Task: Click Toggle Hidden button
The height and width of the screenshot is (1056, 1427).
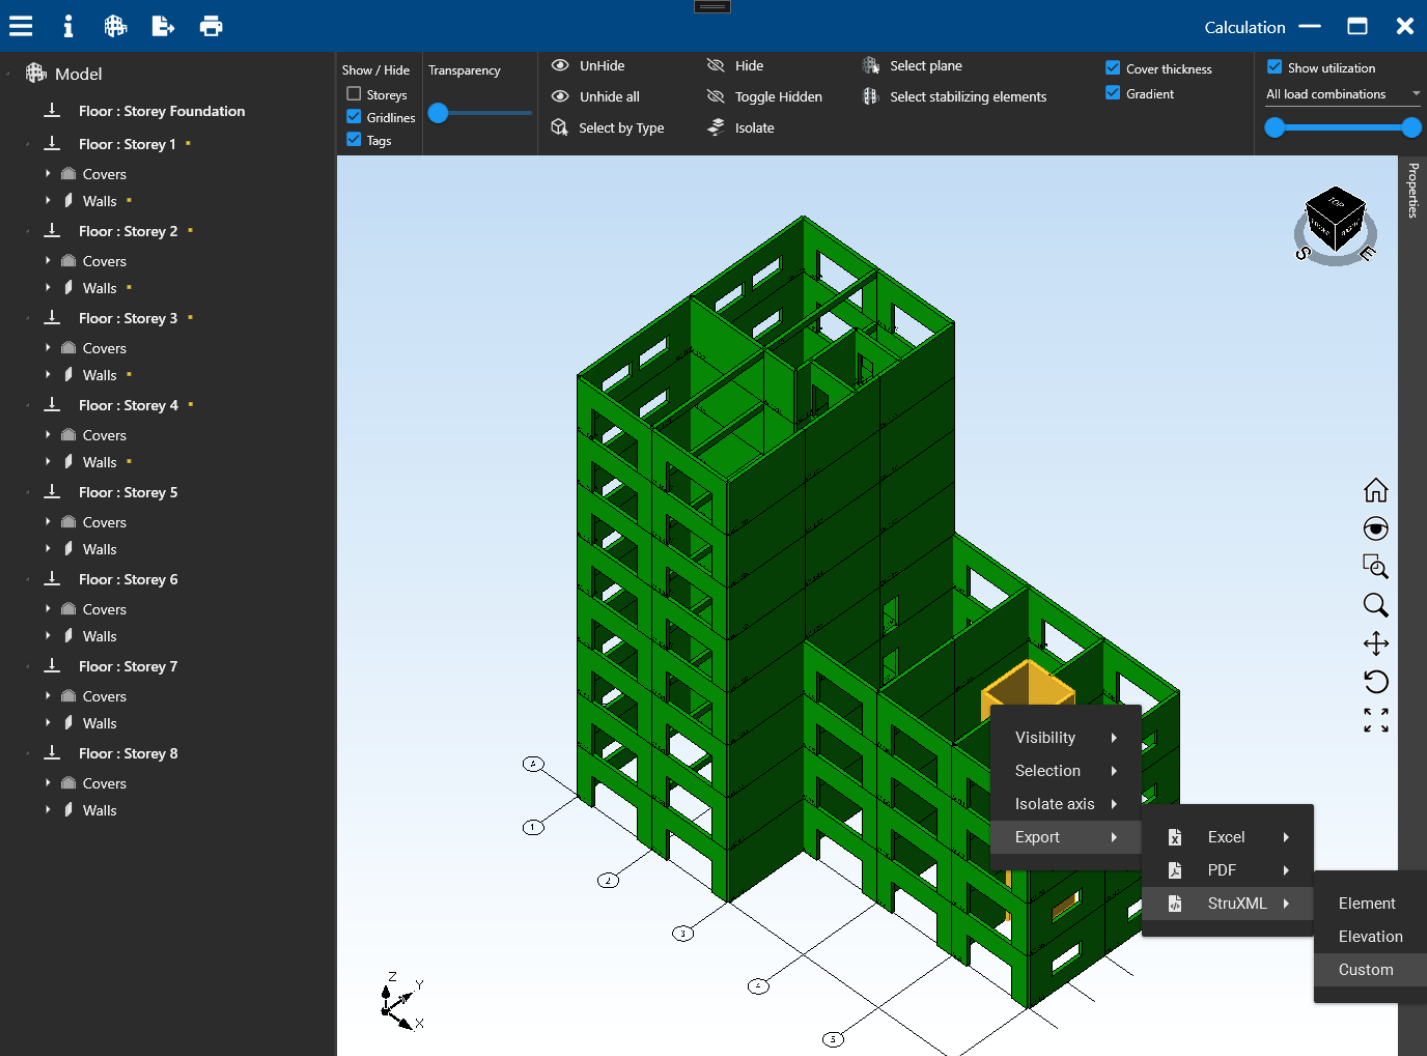Action: [x=765, y=97]
